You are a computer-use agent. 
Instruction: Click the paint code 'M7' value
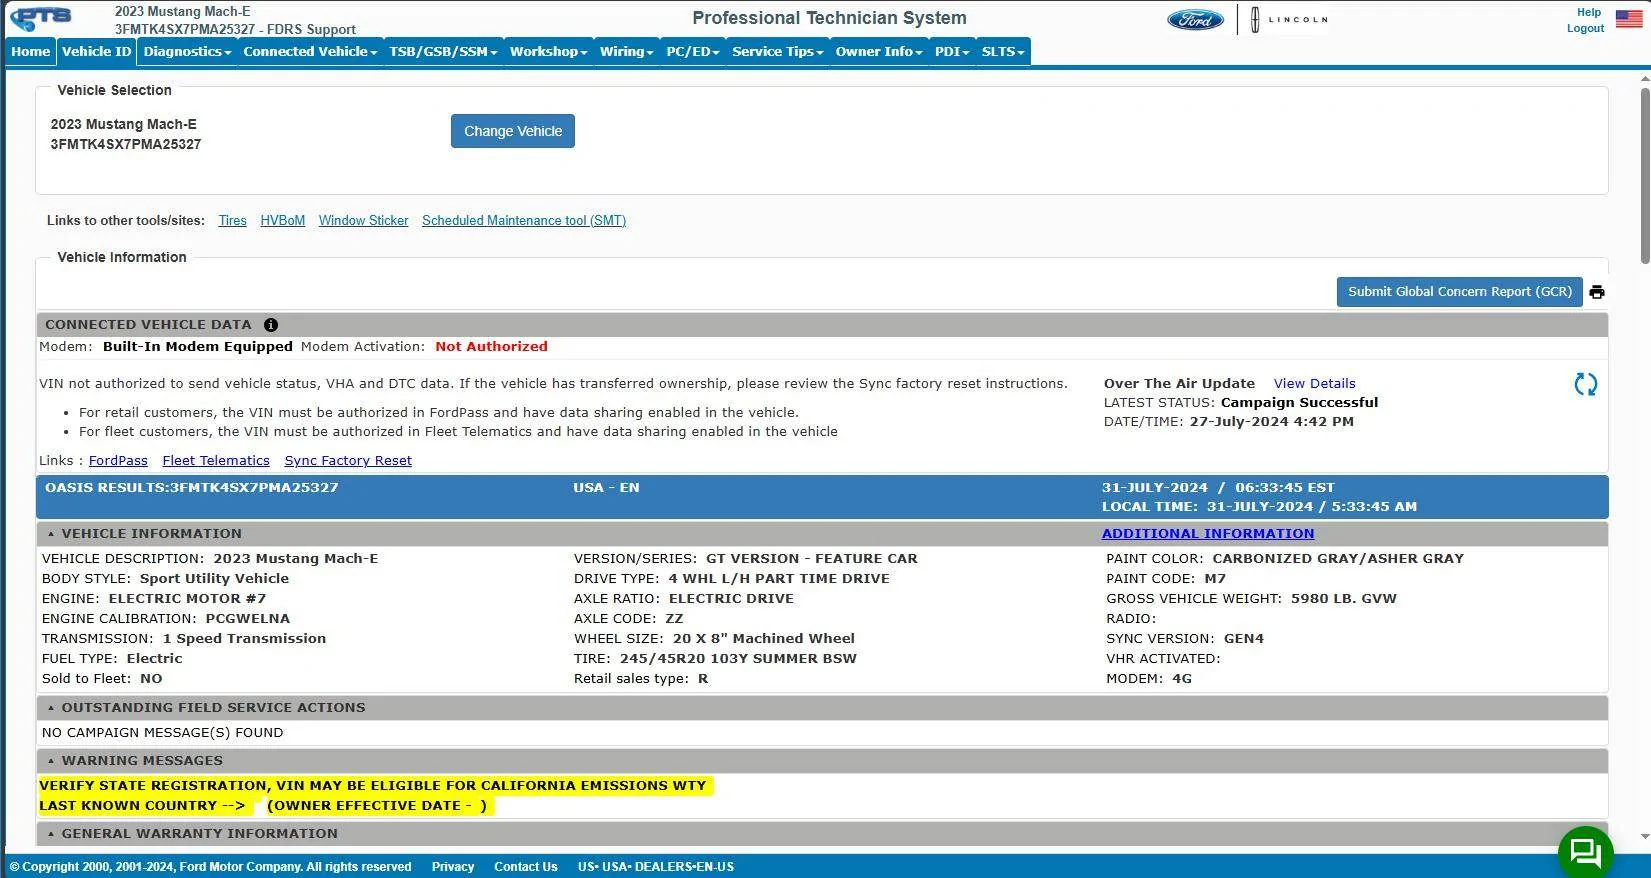pyautogui.click(x=1215, y=579)
